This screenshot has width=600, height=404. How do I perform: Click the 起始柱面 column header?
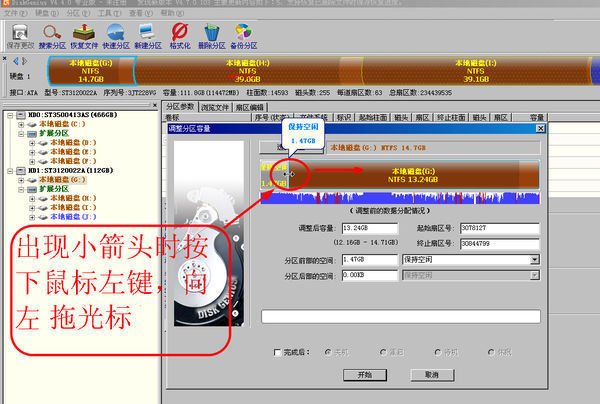click(373, 117)
